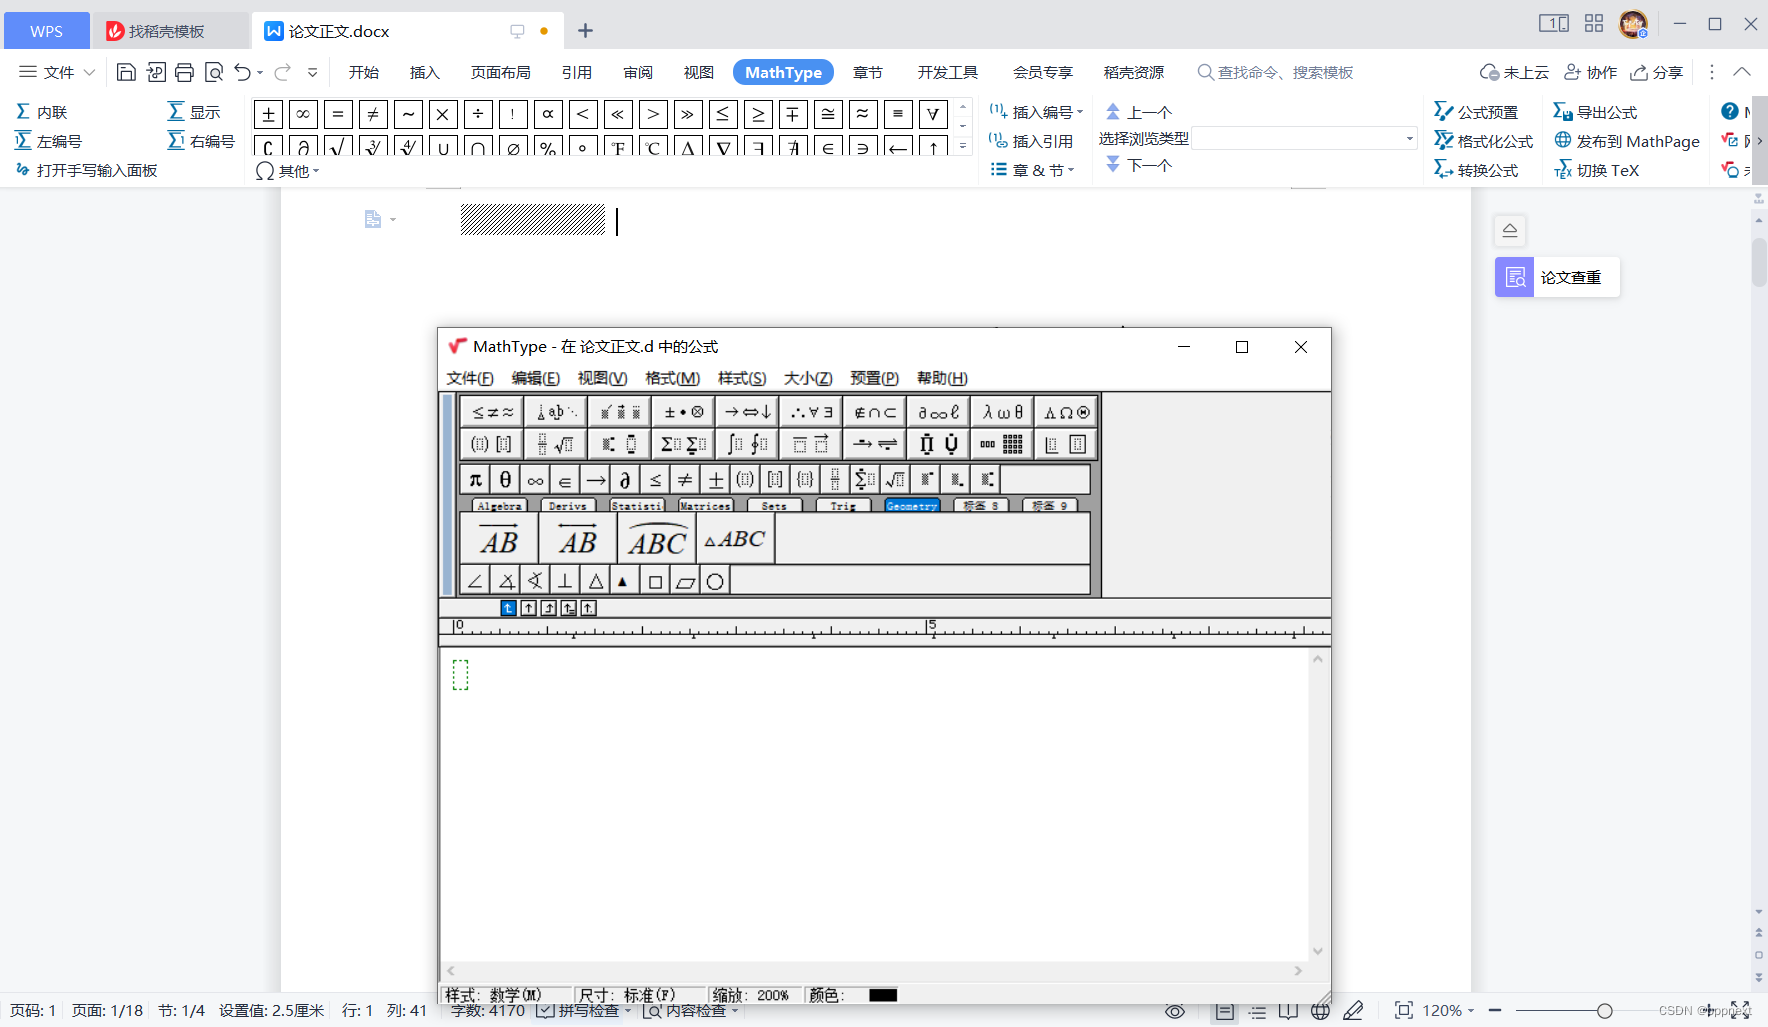This screenshot has width=1768, height=1027.
Task: Open summation templates palette in MathType
Action: coord(684,444)
